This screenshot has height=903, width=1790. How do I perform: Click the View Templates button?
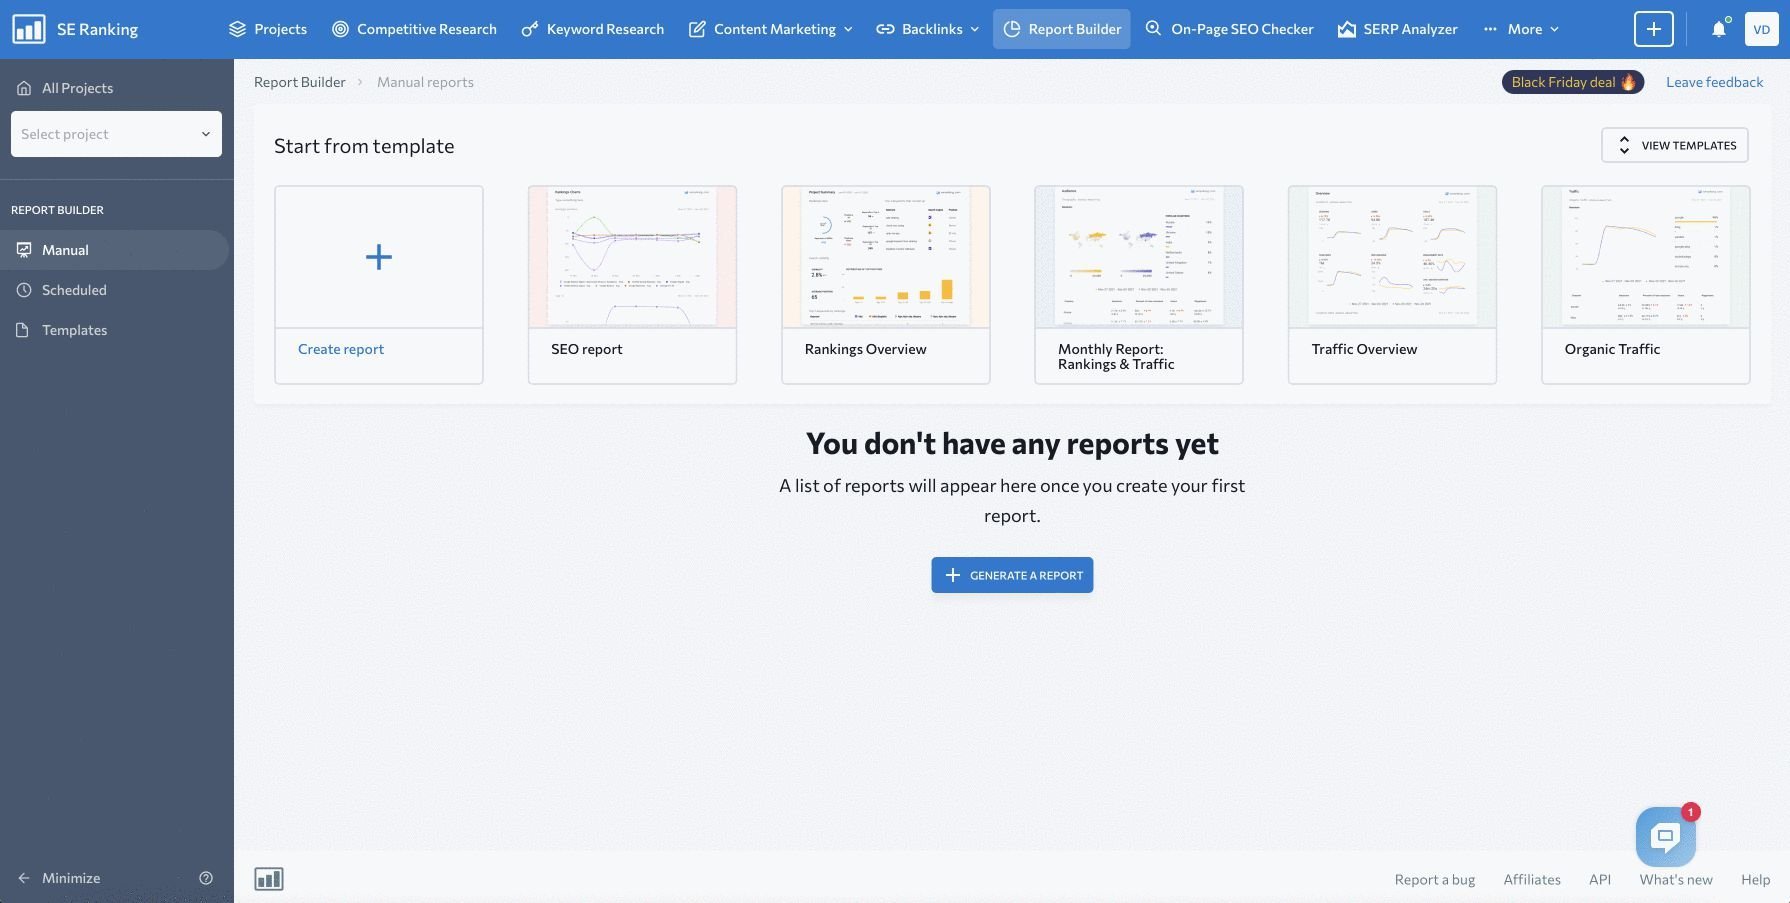1675,145
